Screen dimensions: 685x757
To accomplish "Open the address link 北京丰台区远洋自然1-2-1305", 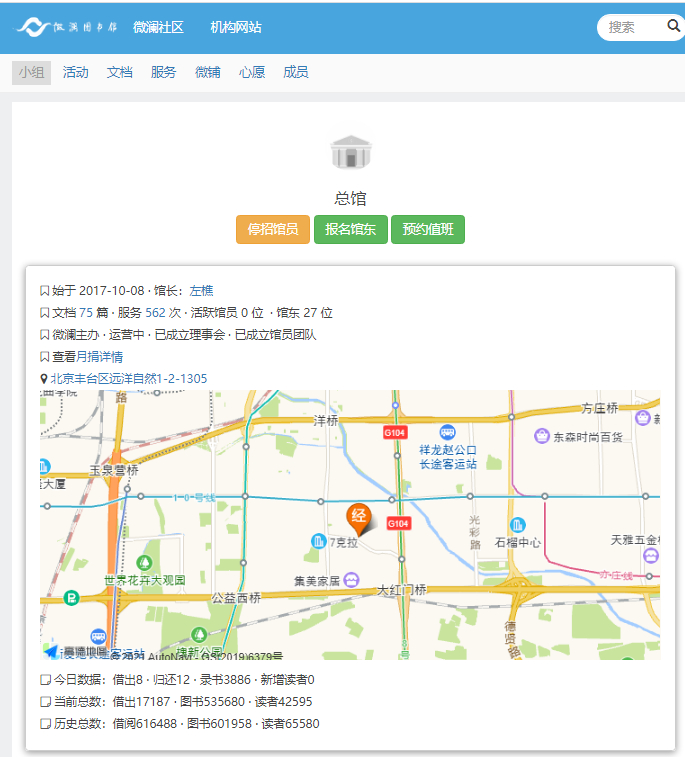I will [129, 378].
